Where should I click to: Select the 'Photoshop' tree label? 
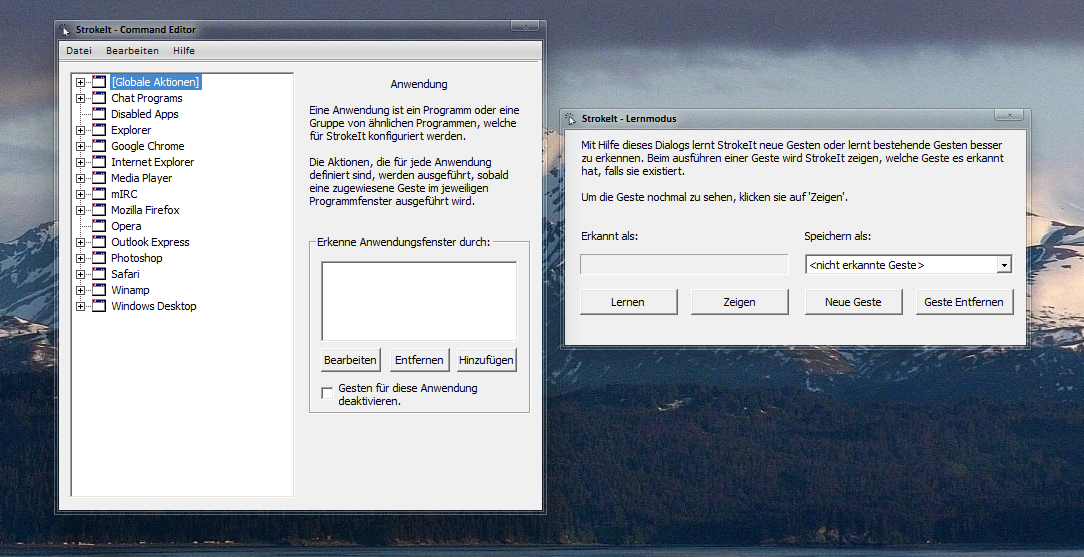(137, 258)
